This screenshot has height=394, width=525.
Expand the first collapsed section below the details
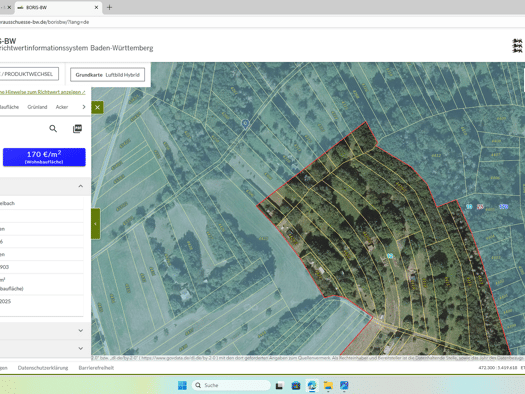[81, 330]
